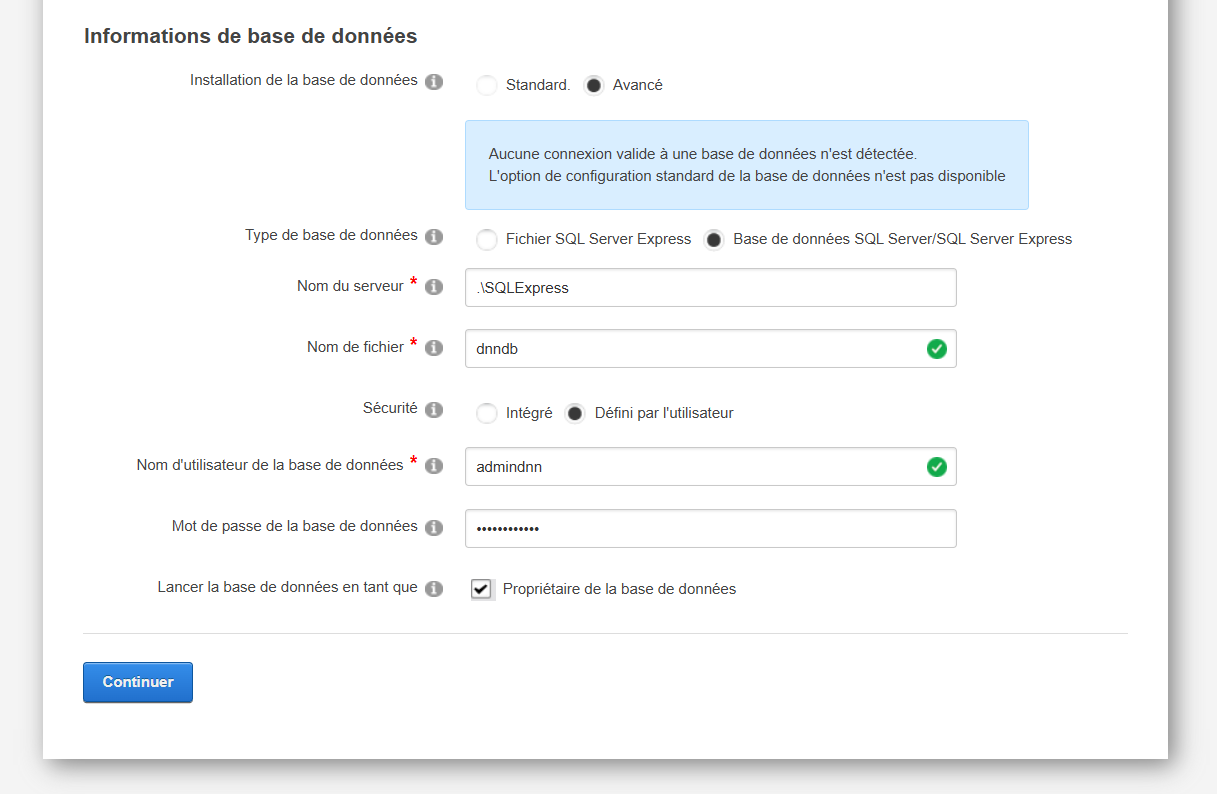Image resolution: width=1217 pixels, height=794 pixels.
Task: Click info icon beside Lancer la base
Action: tap(434, 589)
